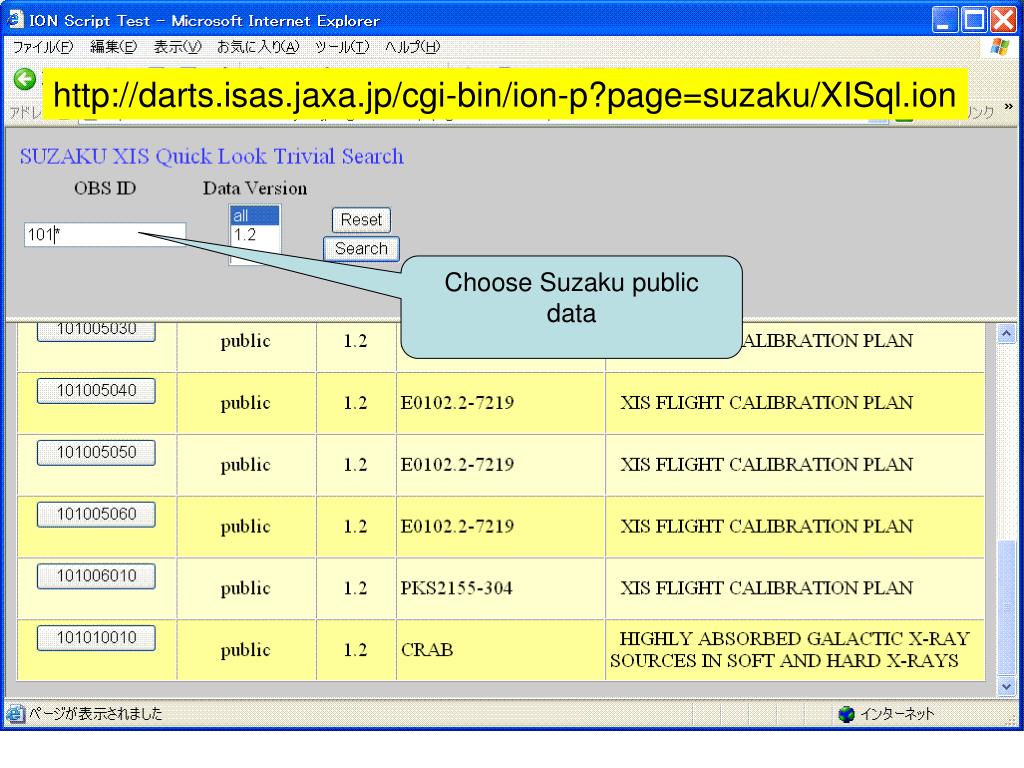Click 'public' in the 101005040 row

coord(246,402)
